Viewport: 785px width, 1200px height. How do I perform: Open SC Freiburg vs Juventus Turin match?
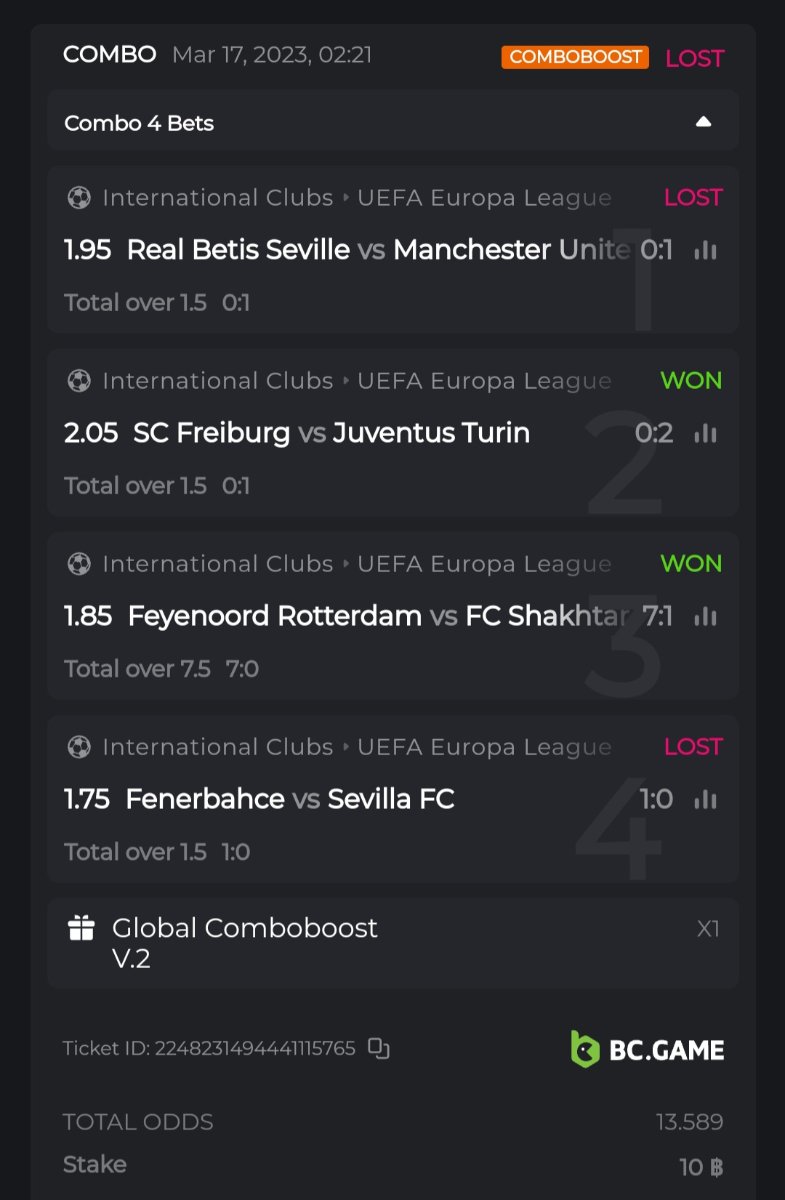(x=330, y=433)
